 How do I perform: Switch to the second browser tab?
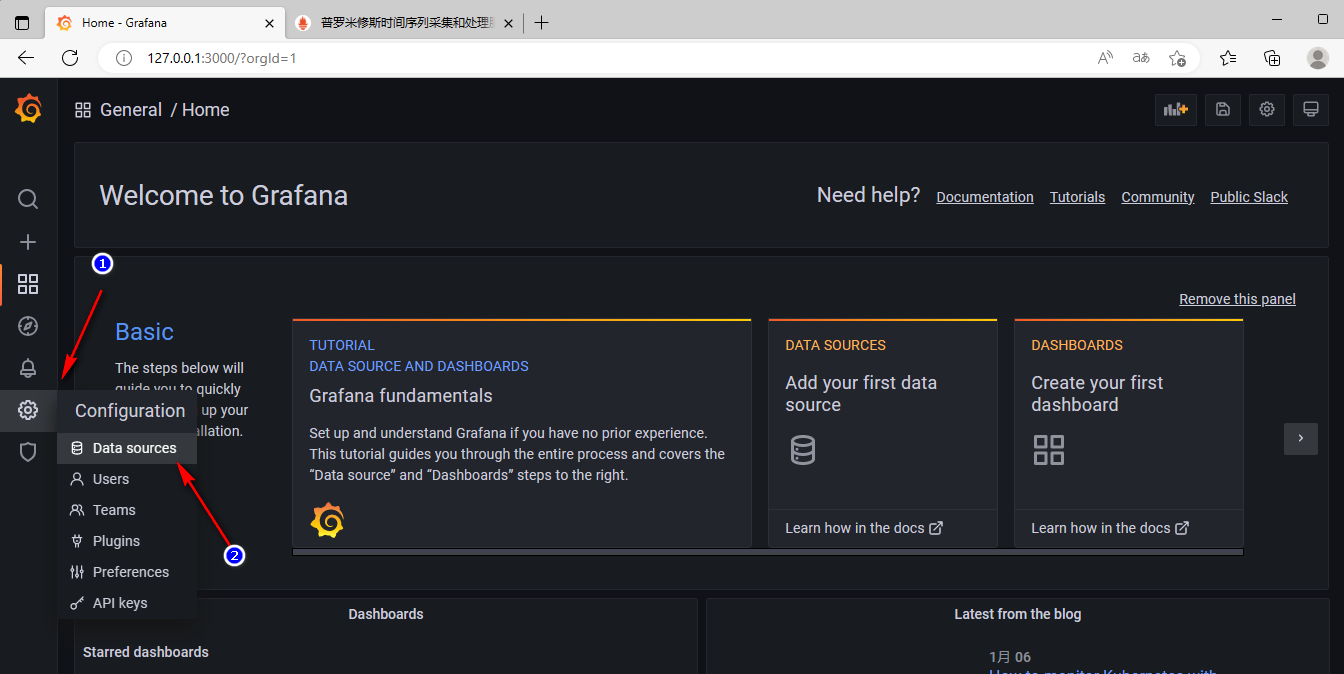(404, 22)
